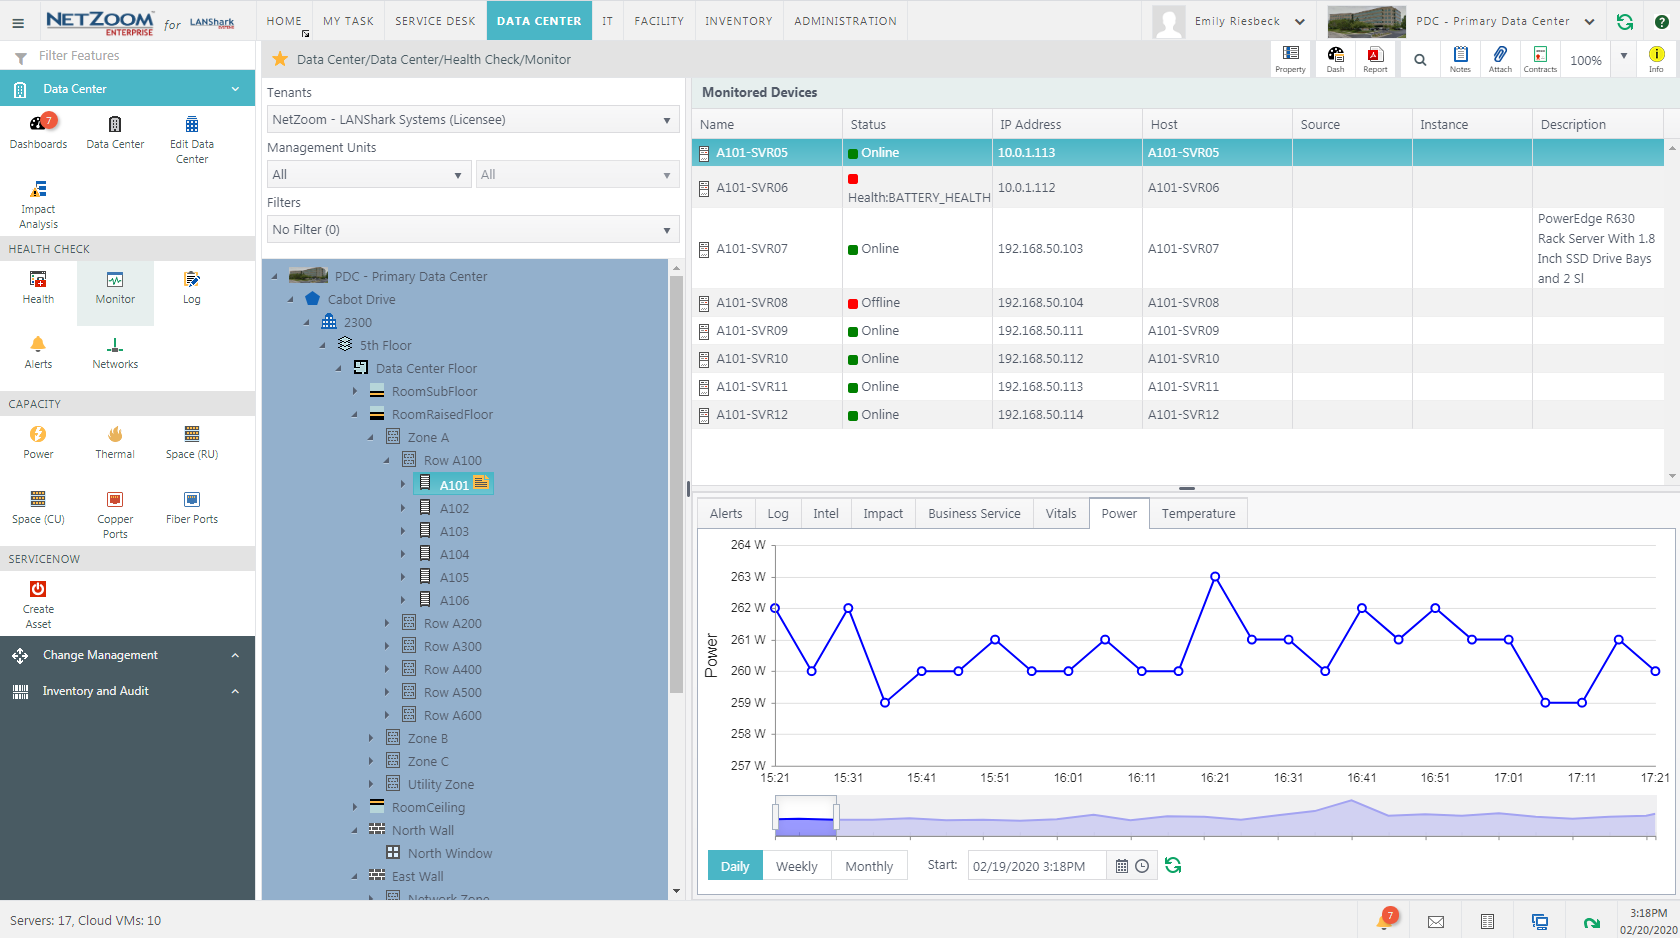
Task: Switch to the Temperature tab
Action: (1198, 513)
